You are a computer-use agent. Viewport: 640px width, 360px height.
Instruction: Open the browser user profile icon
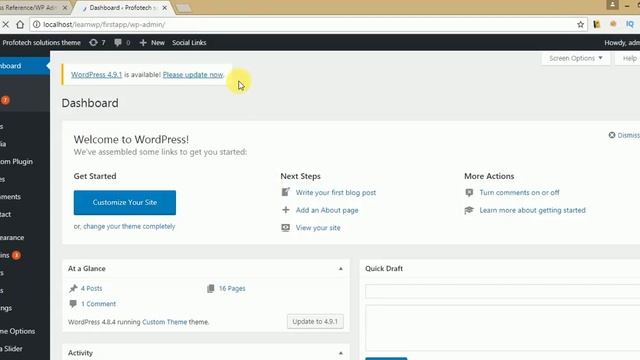coord(612,5)
